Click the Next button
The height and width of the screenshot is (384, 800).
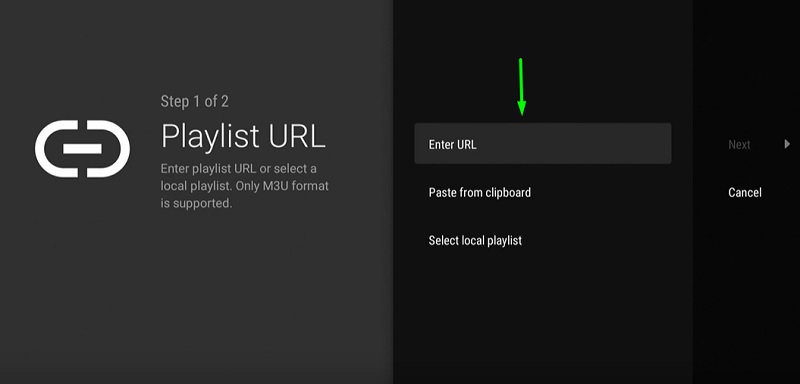coord(739,144)
